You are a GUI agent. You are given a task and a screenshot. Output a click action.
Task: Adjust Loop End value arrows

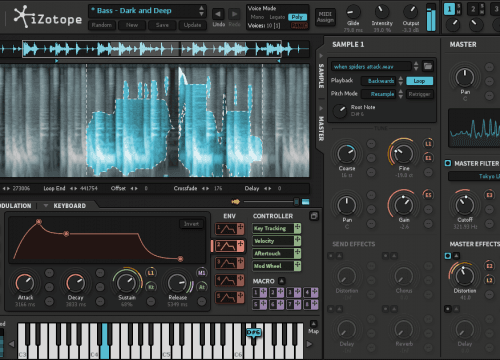point(73,189)
